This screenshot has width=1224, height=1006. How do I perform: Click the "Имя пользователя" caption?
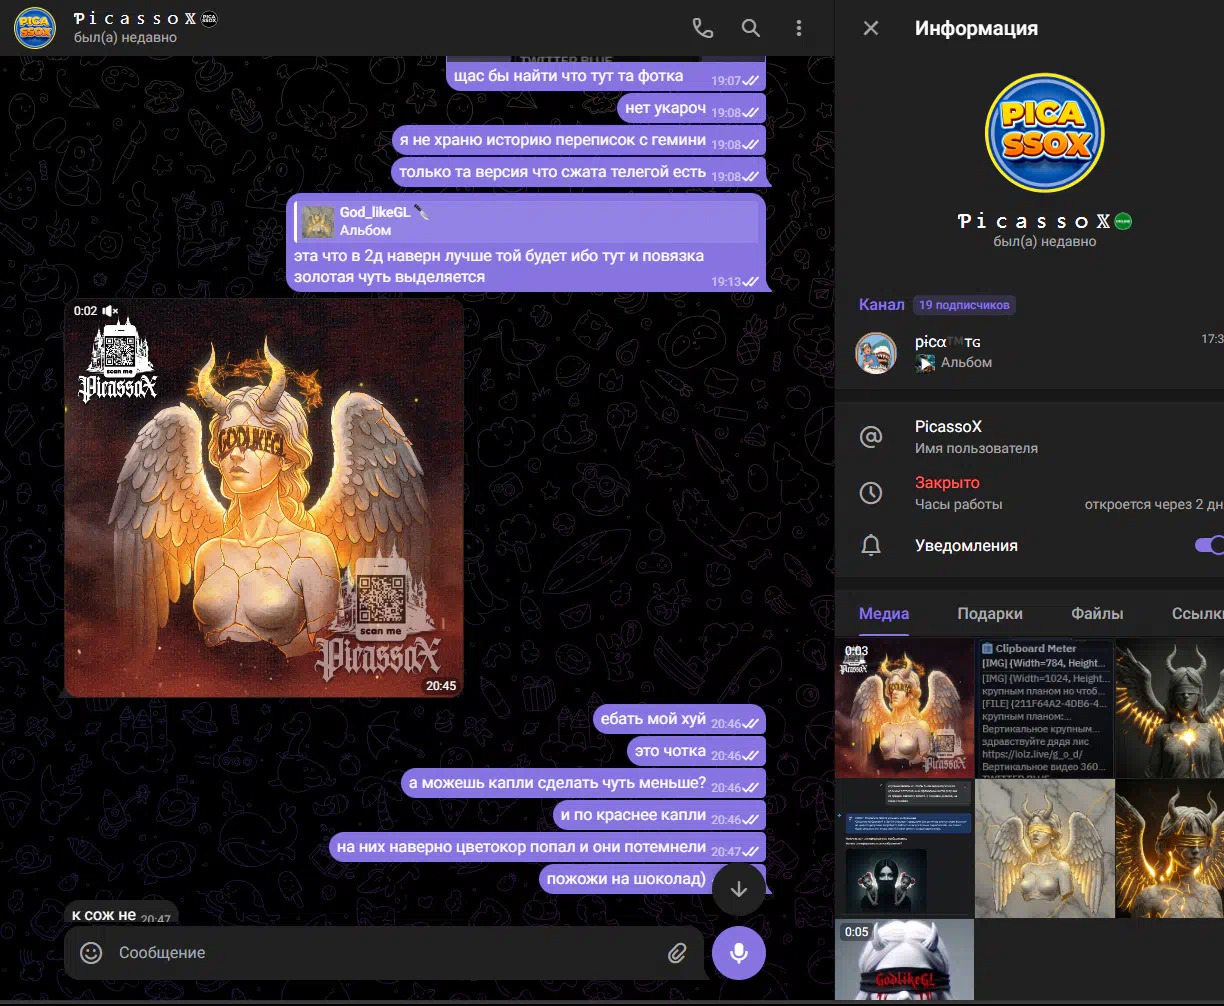click(976, 448)
